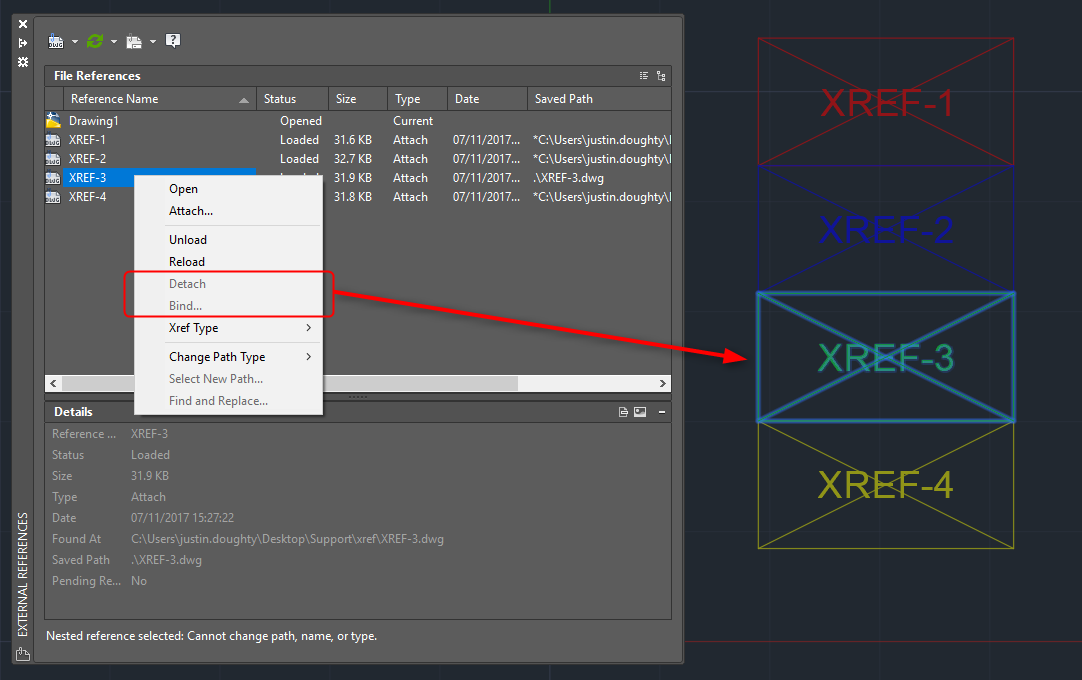The image size is (1082, 680).
Task: Click the palette auto-hide icon
Action: (x=23, y=43)
